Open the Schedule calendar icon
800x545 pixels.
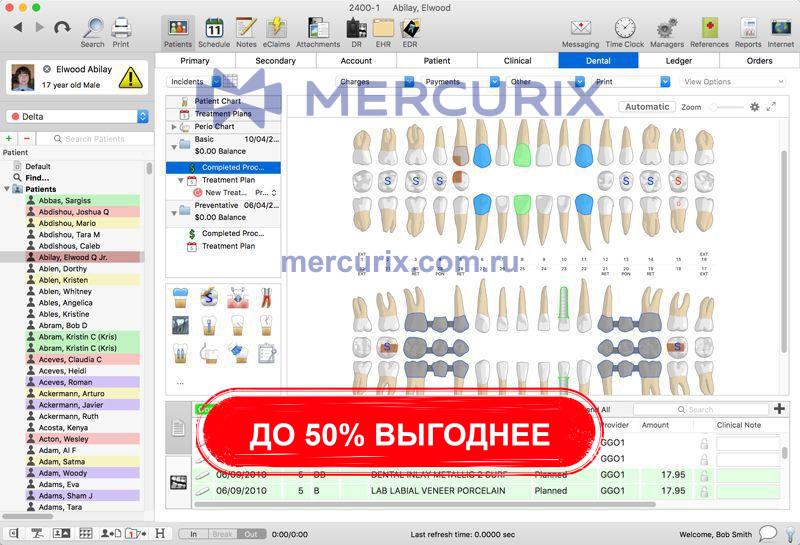[x=214, y=32]
